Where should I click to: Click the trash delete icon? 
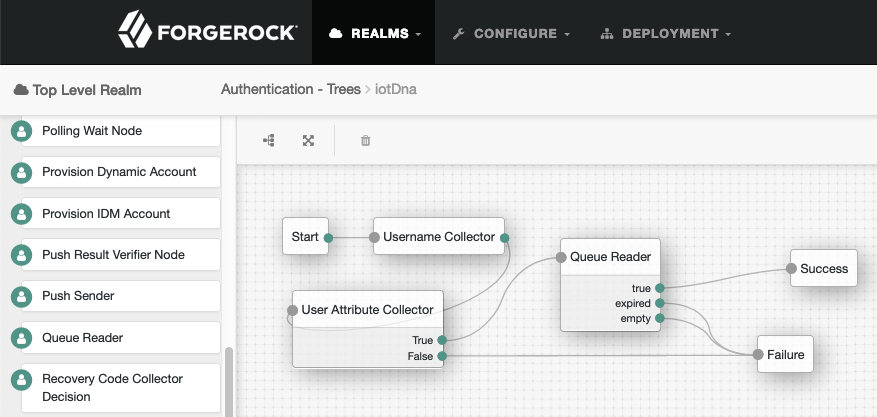365,140
